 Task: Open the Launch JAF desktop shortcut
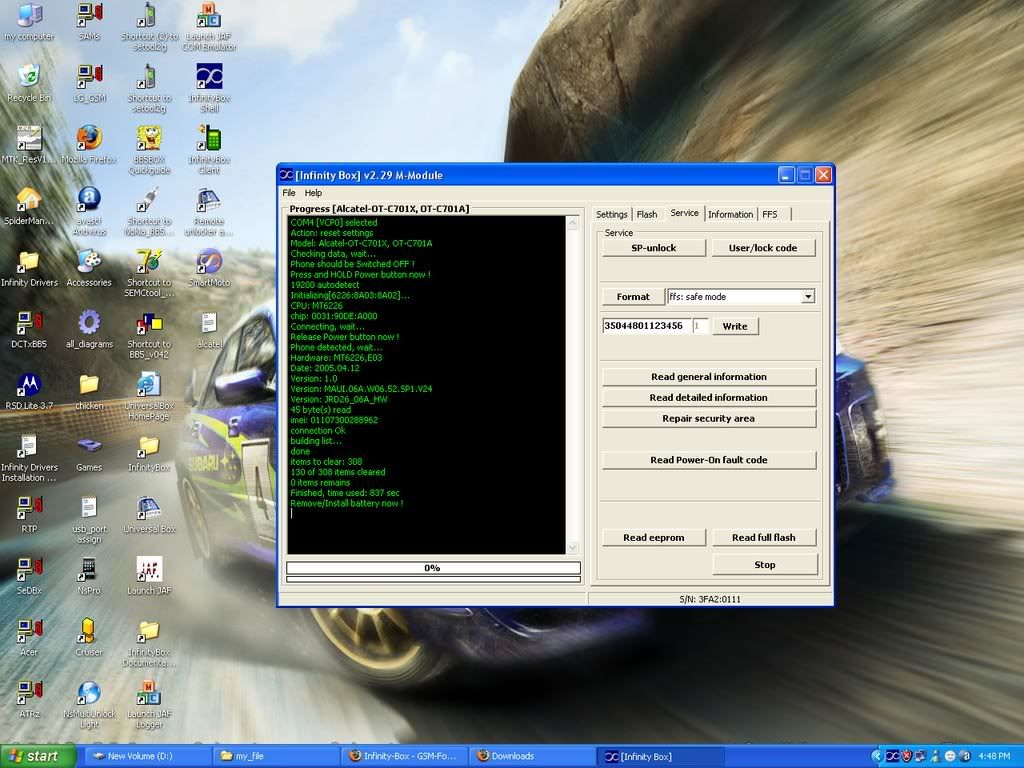coord(149,570)
